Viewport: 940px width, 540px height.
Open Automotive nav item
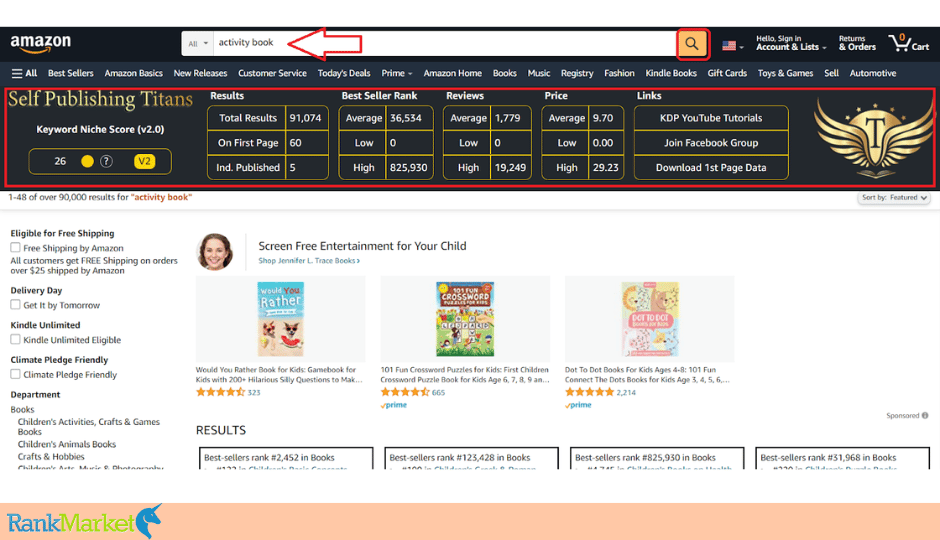tap(873, 73)
